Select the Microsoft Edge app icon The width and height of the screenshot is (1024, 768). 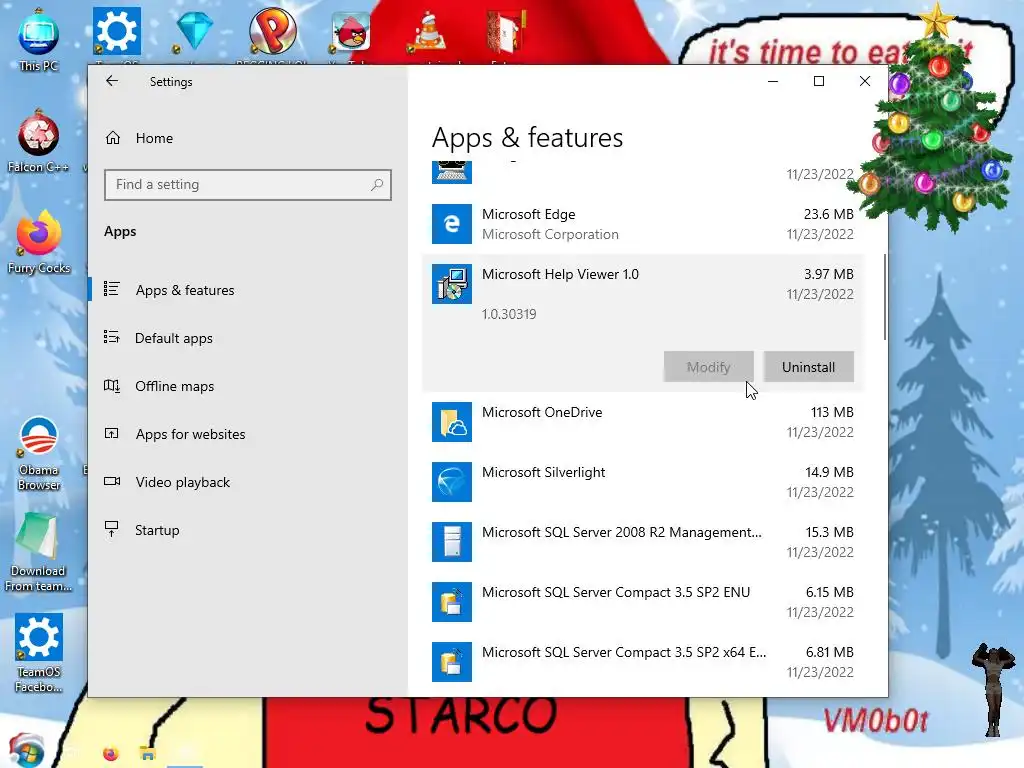click(452, 224)
